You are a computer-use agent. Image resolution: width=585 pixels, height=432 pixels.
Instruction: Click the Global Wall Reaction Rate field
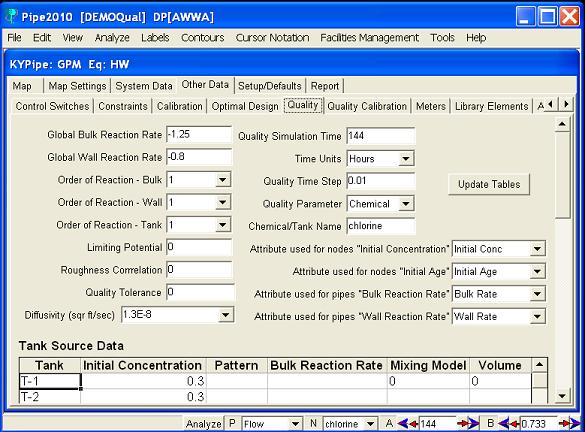point(198,157)
